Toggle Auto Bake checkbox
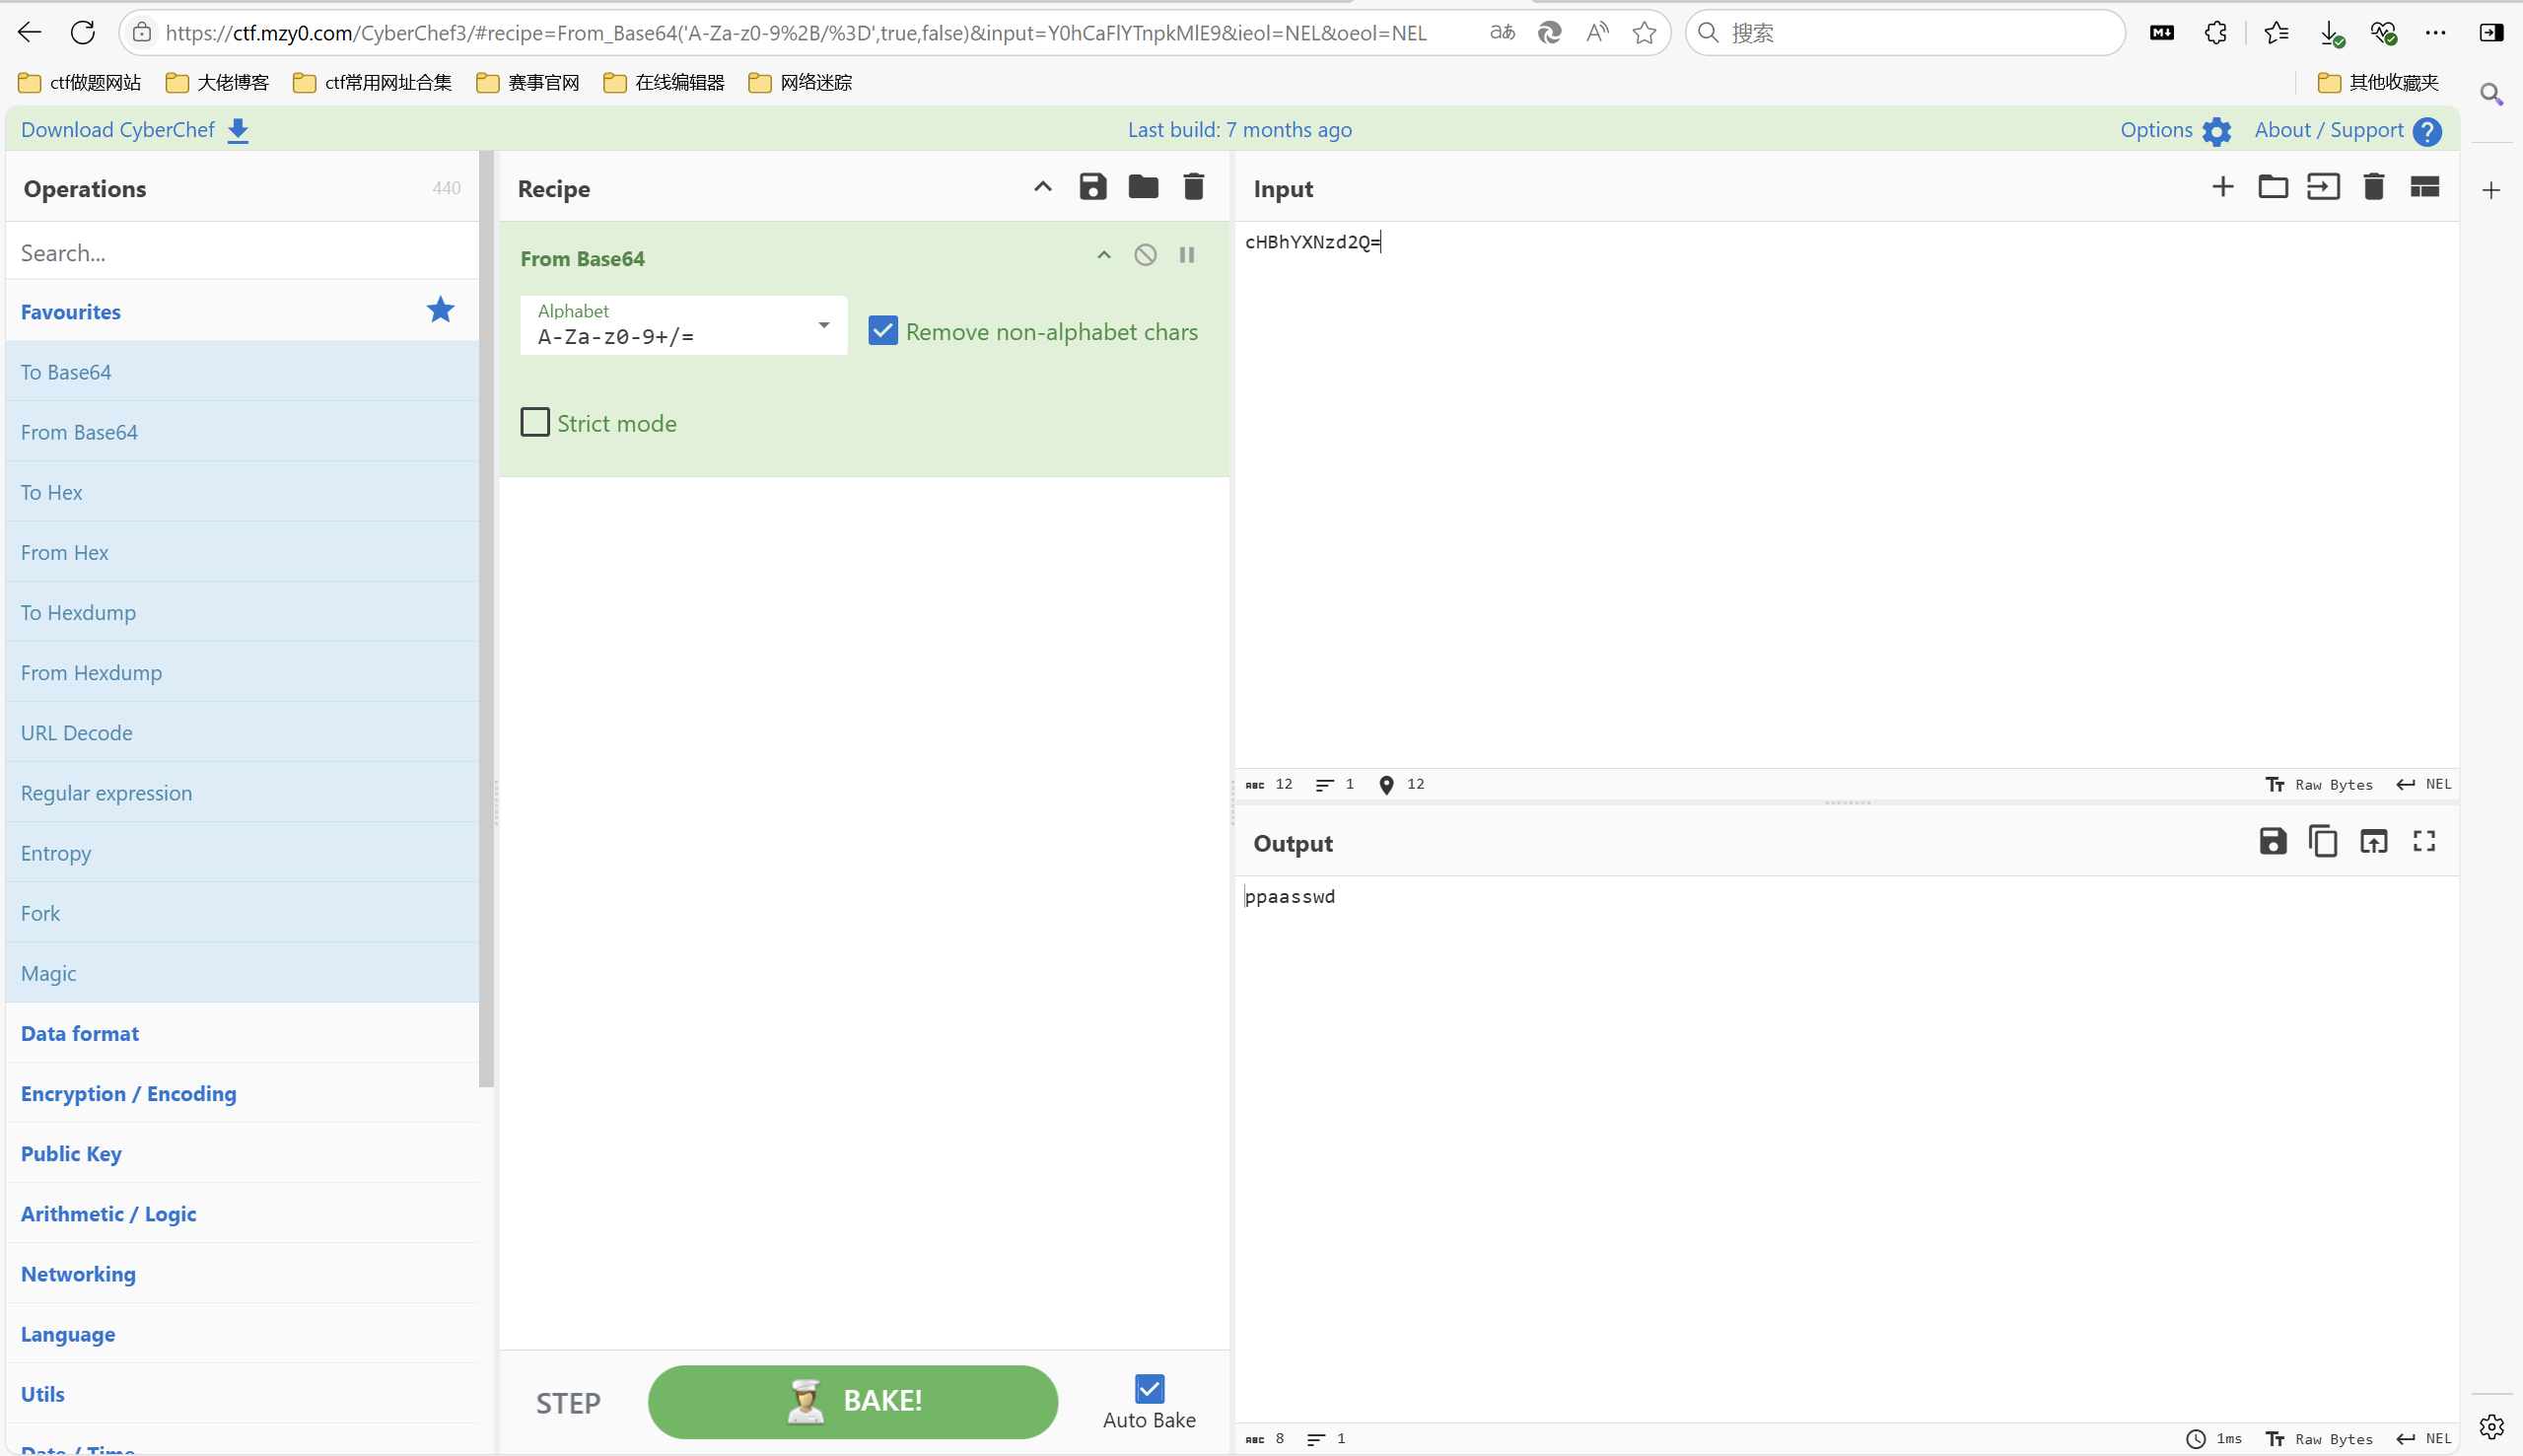 coord(1150,1388)
